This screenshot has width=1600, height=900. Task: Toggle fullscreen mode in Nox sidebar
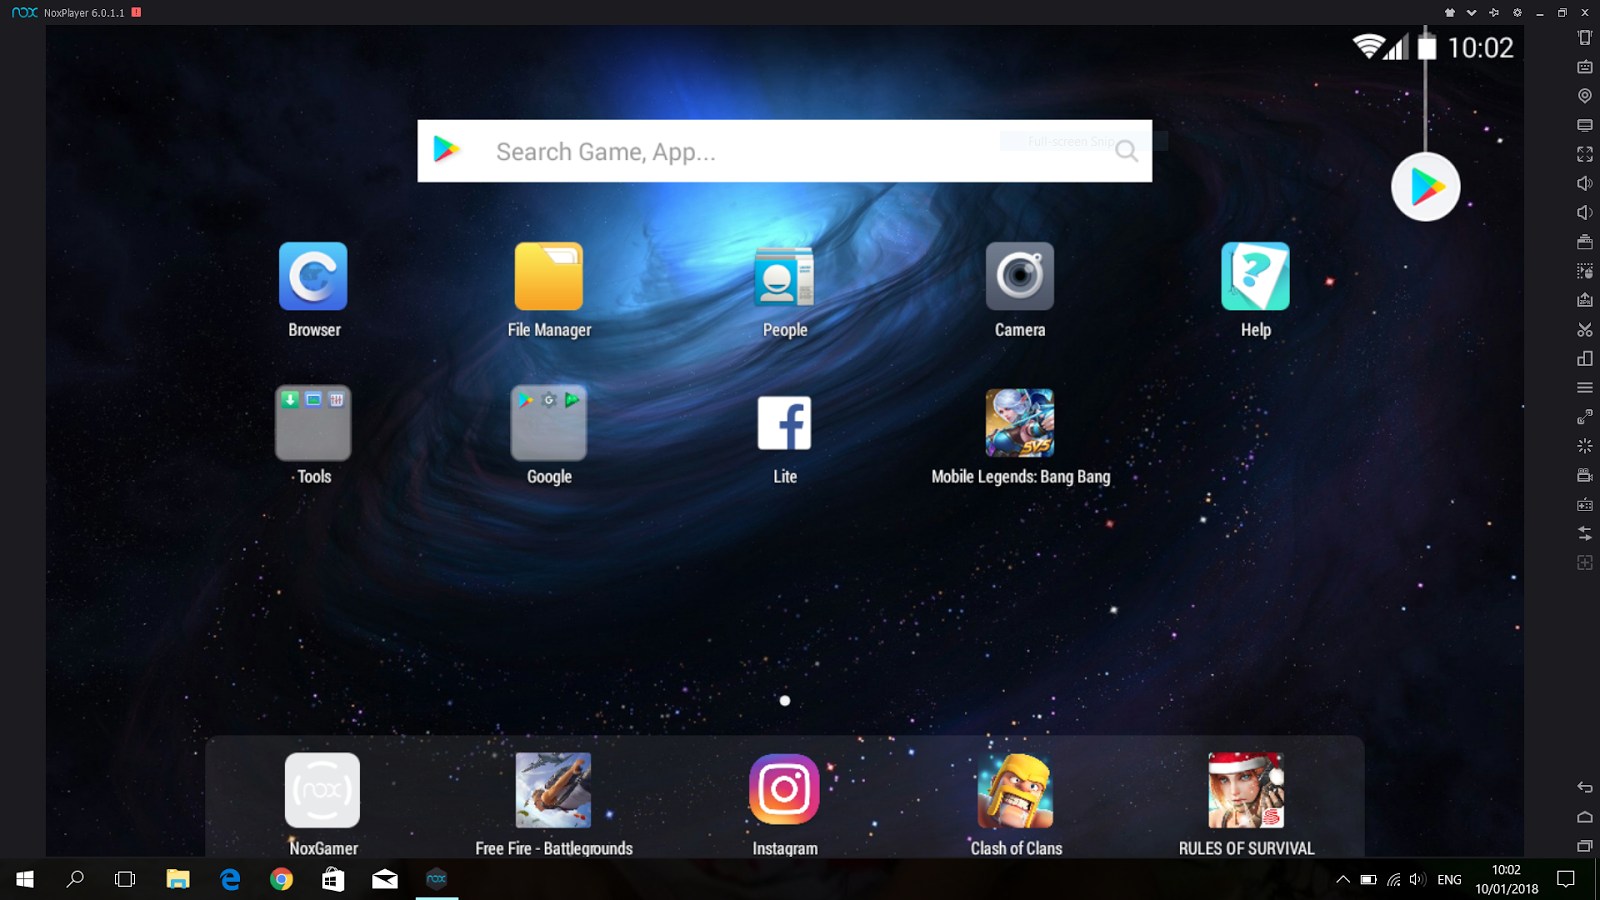pos(1585,154)
